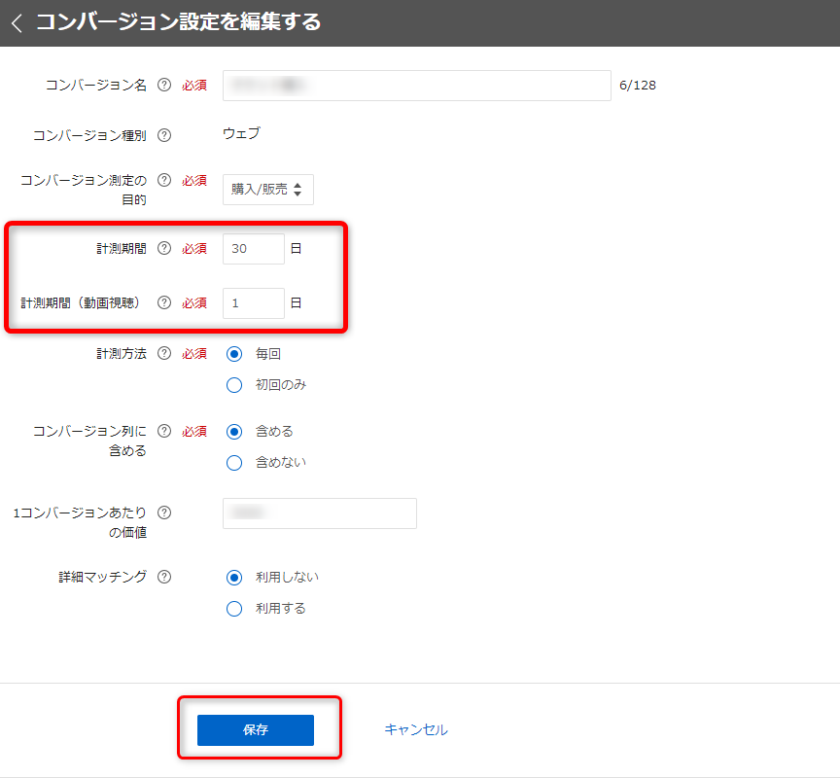Choose the 含めない radio option
840x778 pixels.
(x=235, y=463)
